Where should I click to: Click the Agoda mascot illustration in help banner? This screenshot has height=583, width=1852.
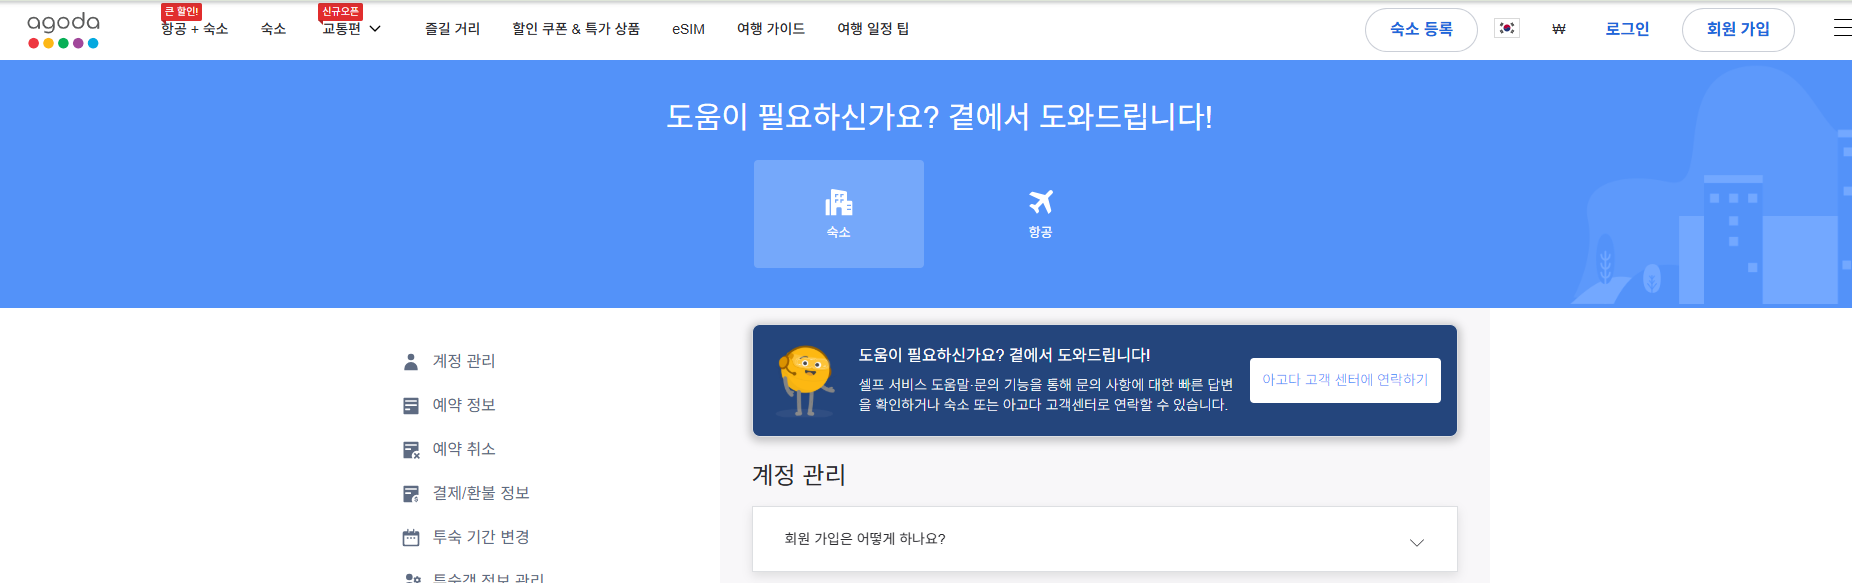coord(806,381)
